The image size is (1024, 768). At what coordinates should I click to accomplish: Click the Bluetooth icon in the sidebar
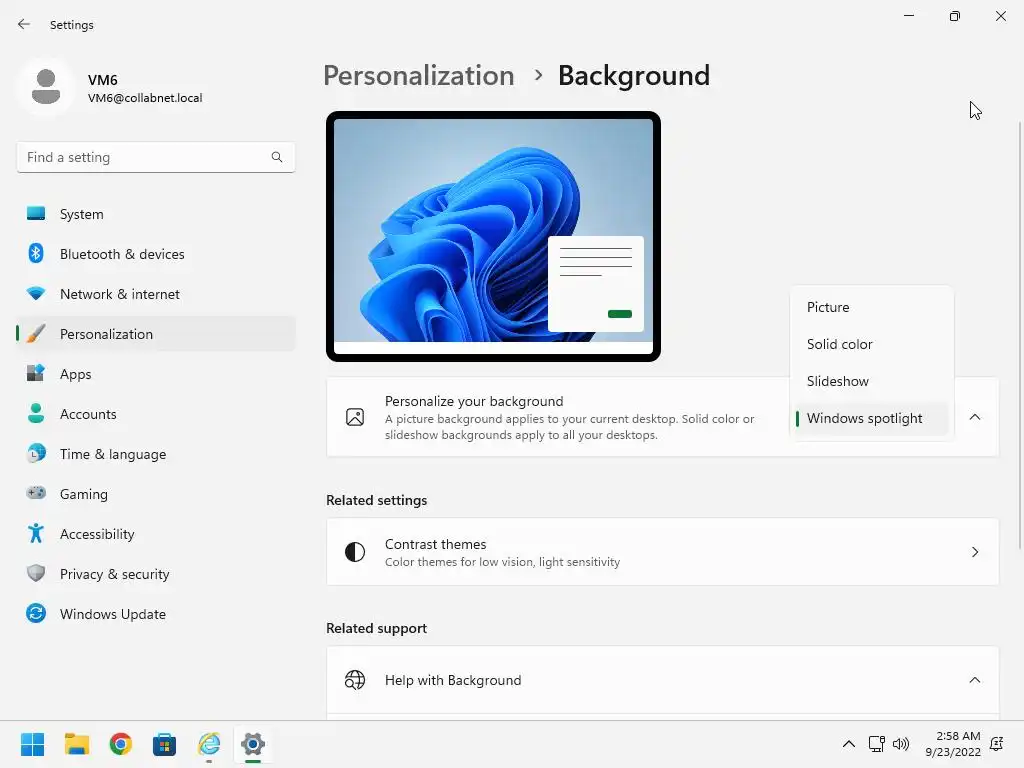point(36,253)
